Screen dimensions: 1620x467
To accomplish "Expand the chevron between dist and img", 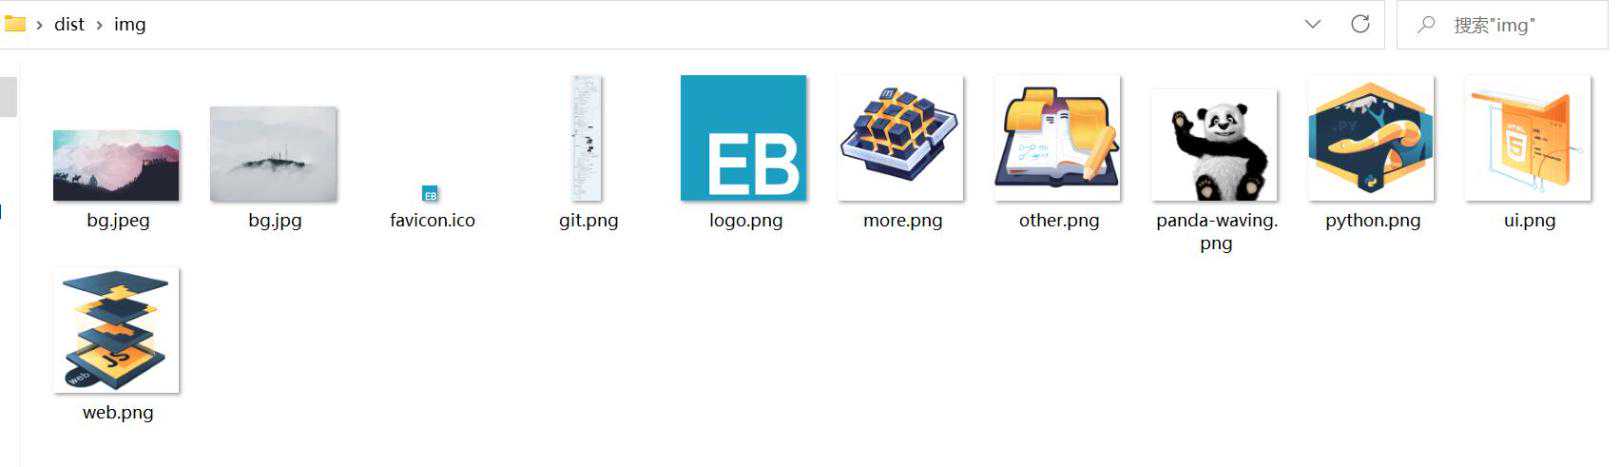I will coord(99,25).
